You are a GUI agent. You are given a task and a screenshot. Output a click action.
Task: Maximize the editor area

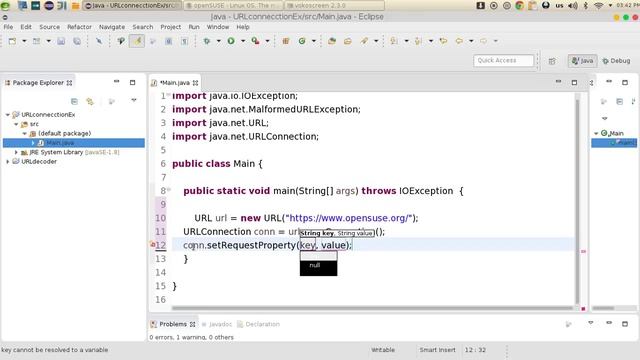[x=574, y=82]
